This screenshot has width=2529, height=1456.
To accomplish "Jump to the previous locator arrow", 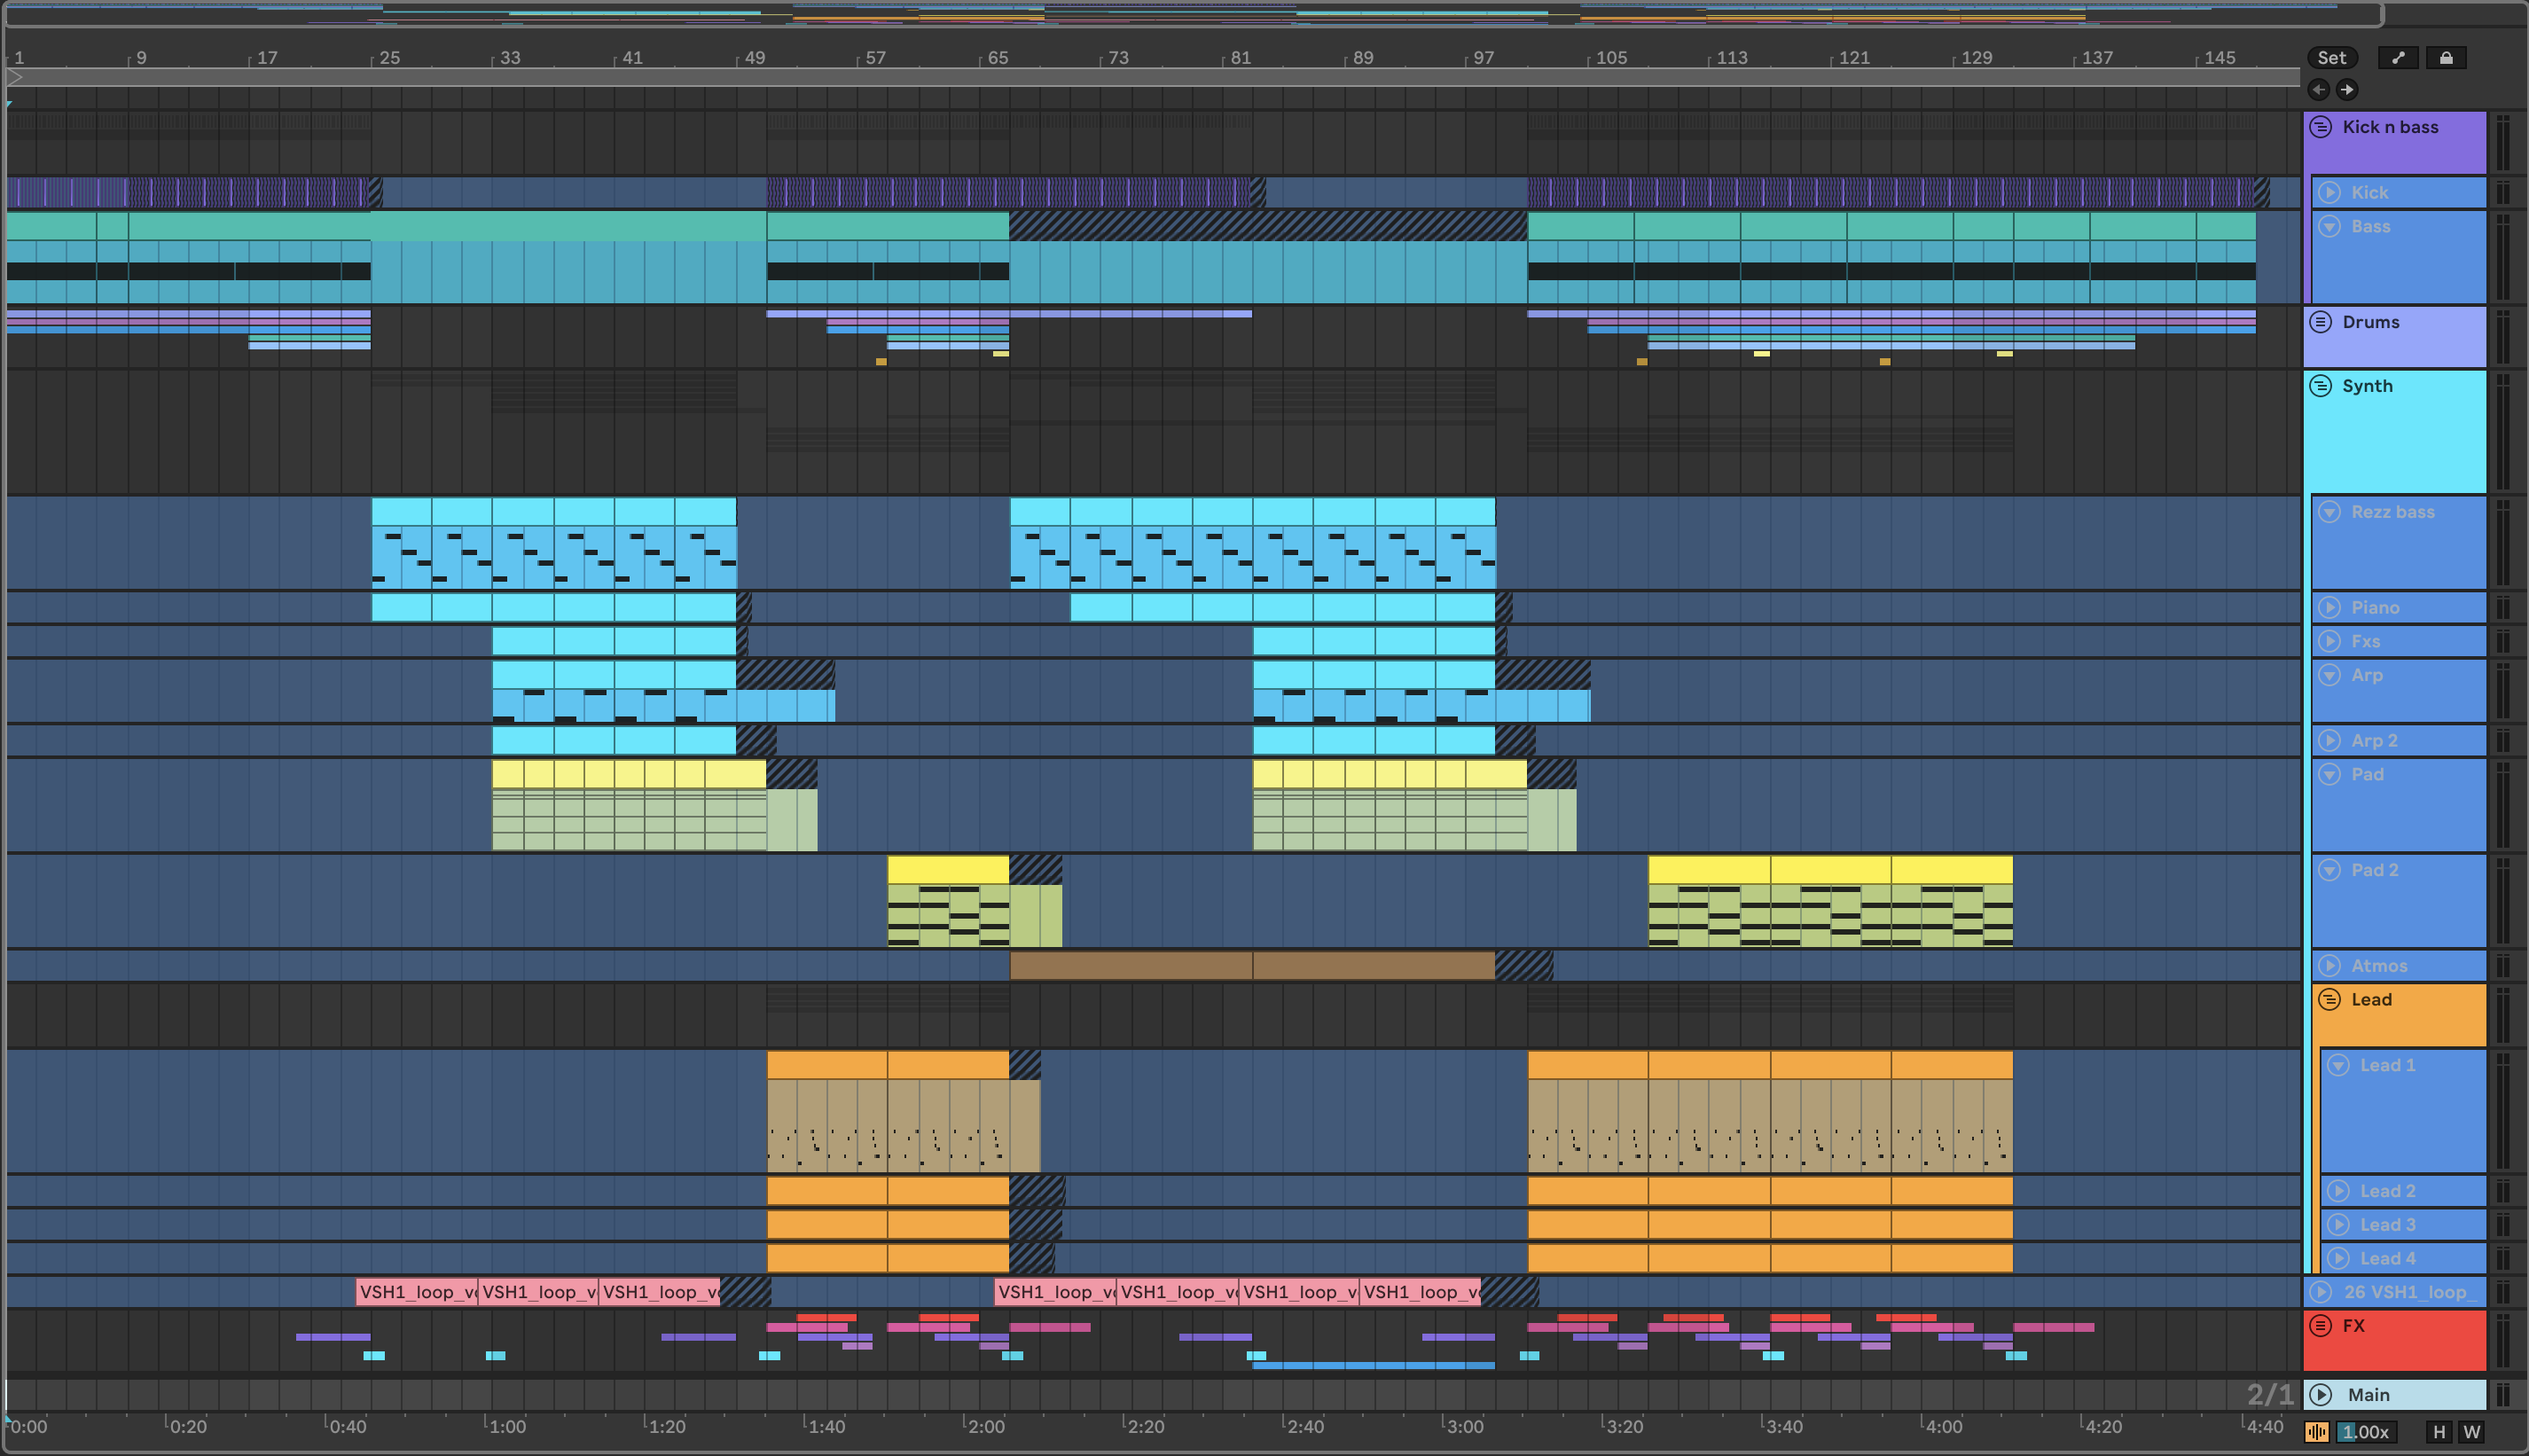I will (x=2318, y=90).
